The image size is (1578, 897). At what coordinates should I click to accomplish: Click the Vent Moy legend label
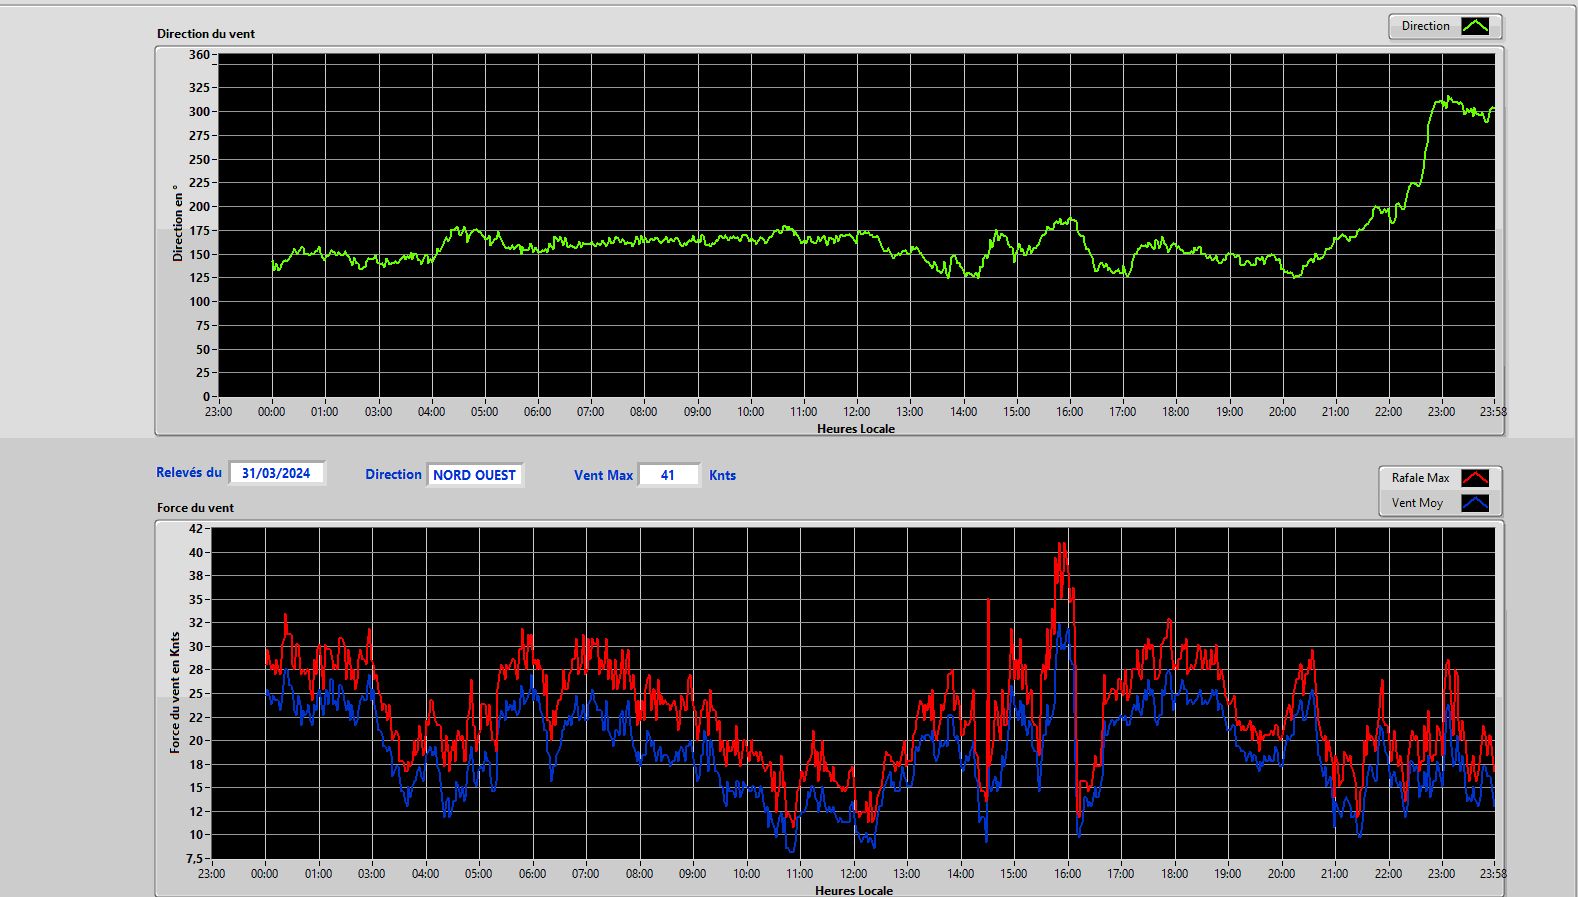coord(1417,503)
